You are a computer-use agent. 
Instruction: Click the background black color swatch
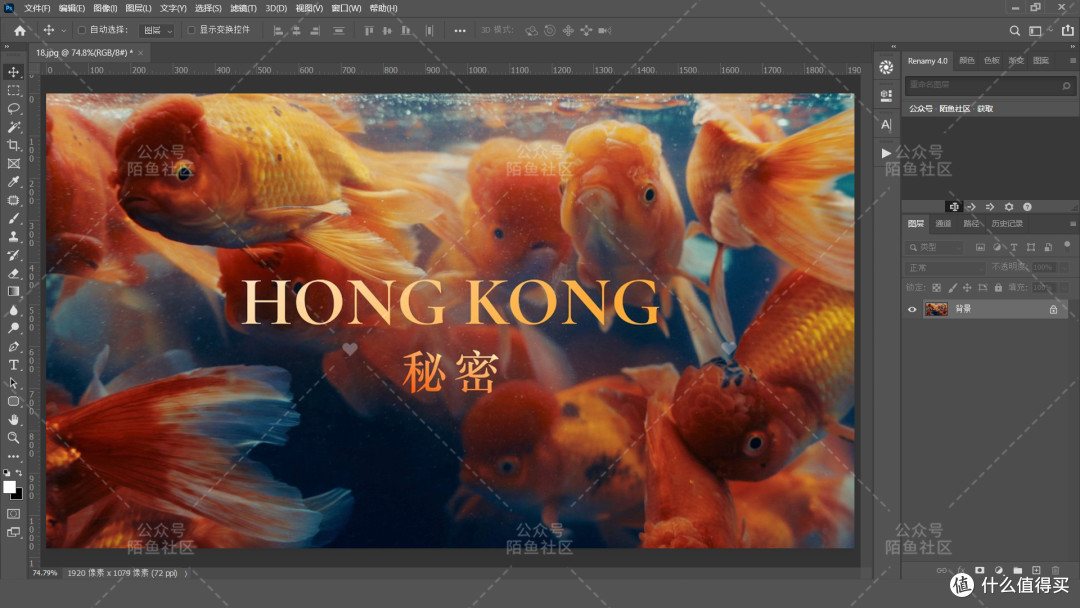(x=18, y=494)
